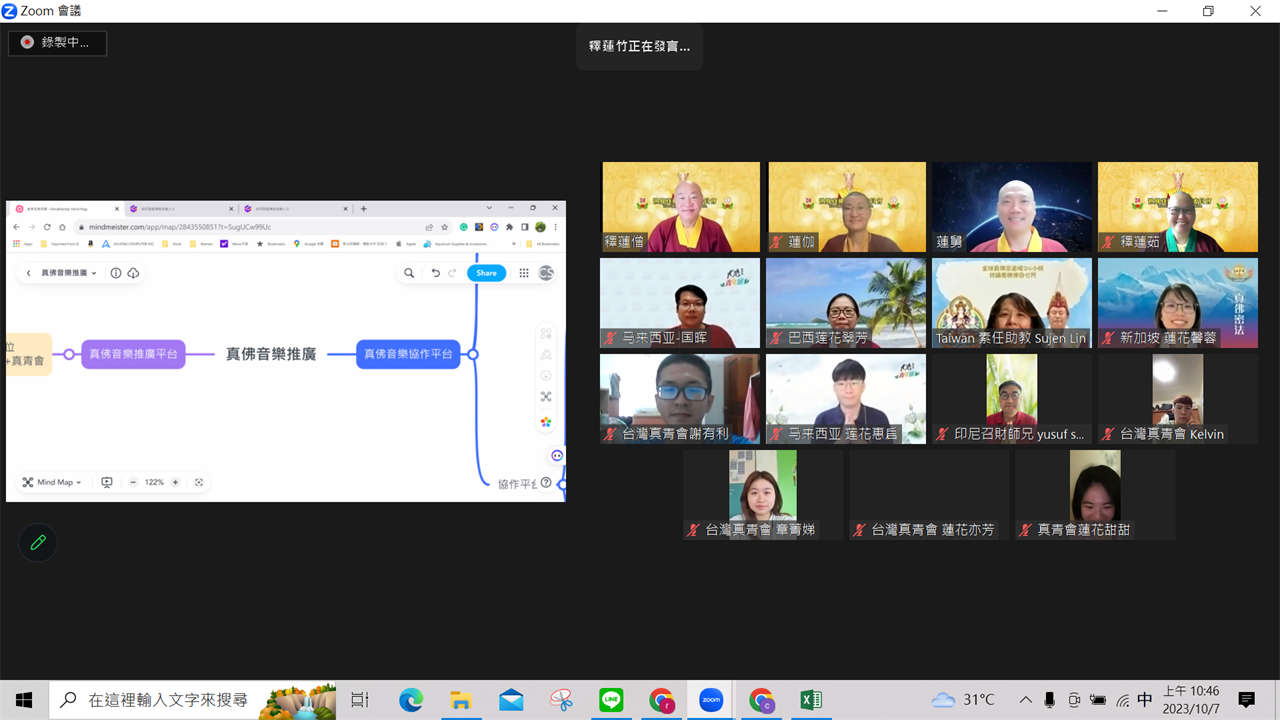Open the LINE app from taskbar

coord(611,700)
